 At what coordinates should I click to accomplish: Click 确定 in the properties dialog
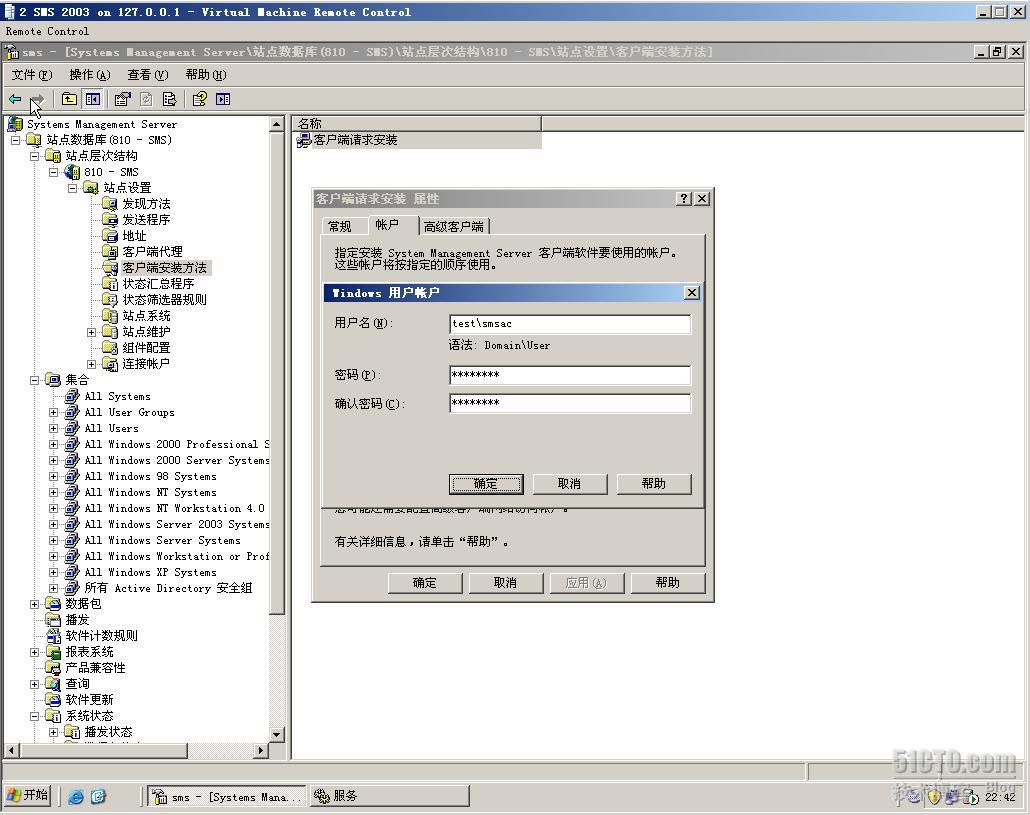tap(425, 583)
